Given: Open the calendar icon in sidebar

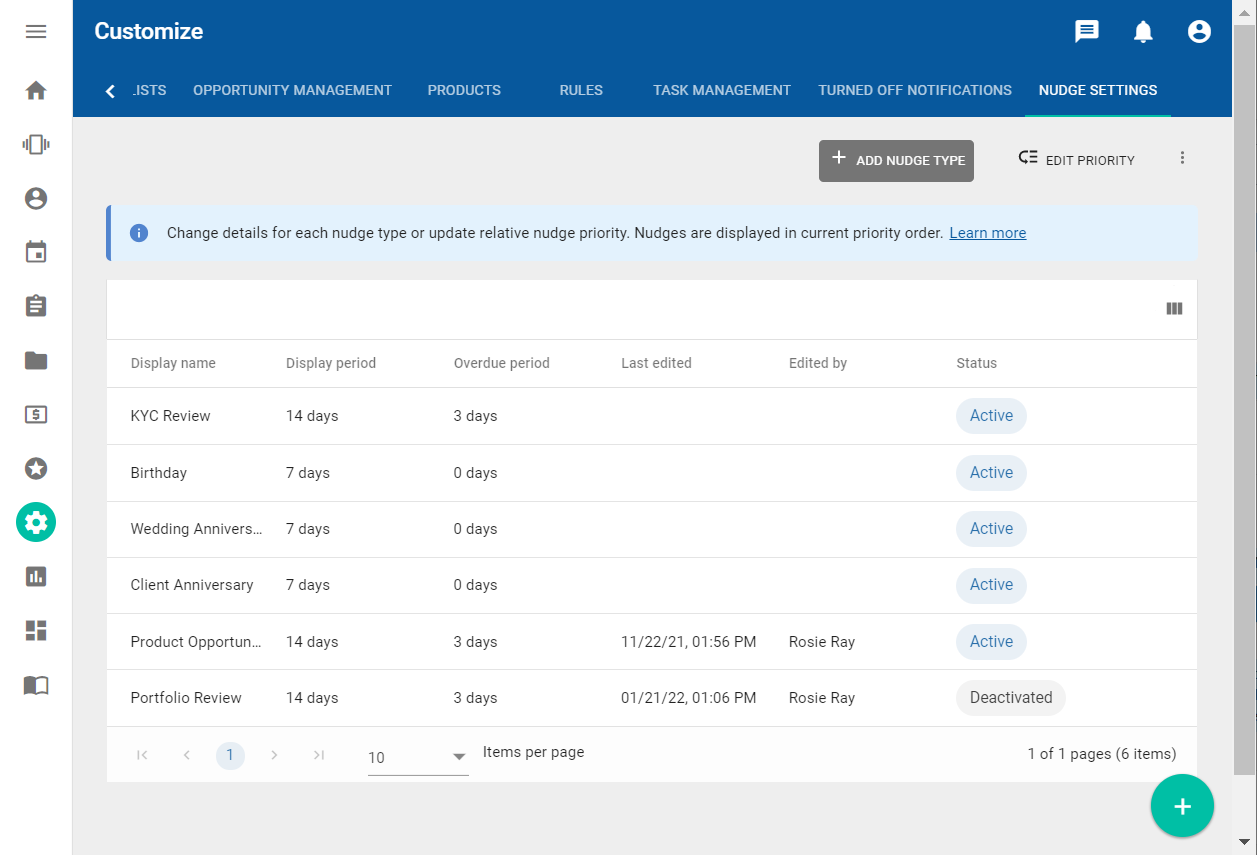Looking at the screenshot, I should pyautogui.click(x=36, y=252).
